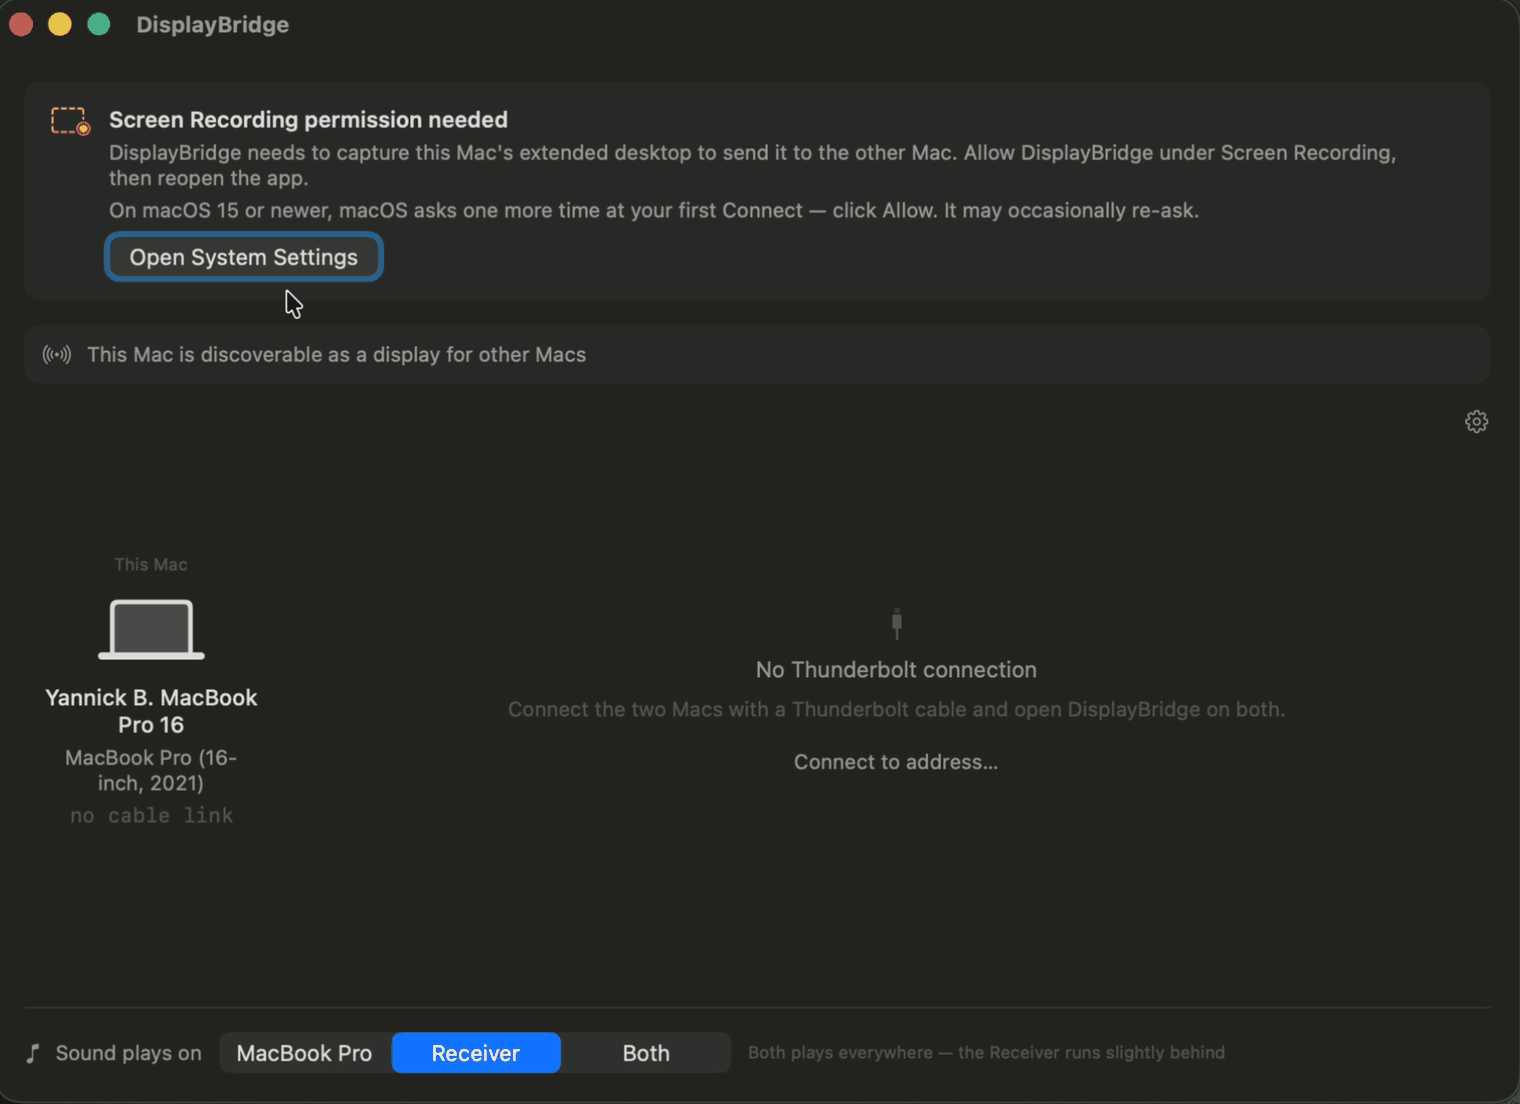Click the discoverable broadcast signal icon
Viewport: 1520px width, 1104px height.
(x=57, y=355)
